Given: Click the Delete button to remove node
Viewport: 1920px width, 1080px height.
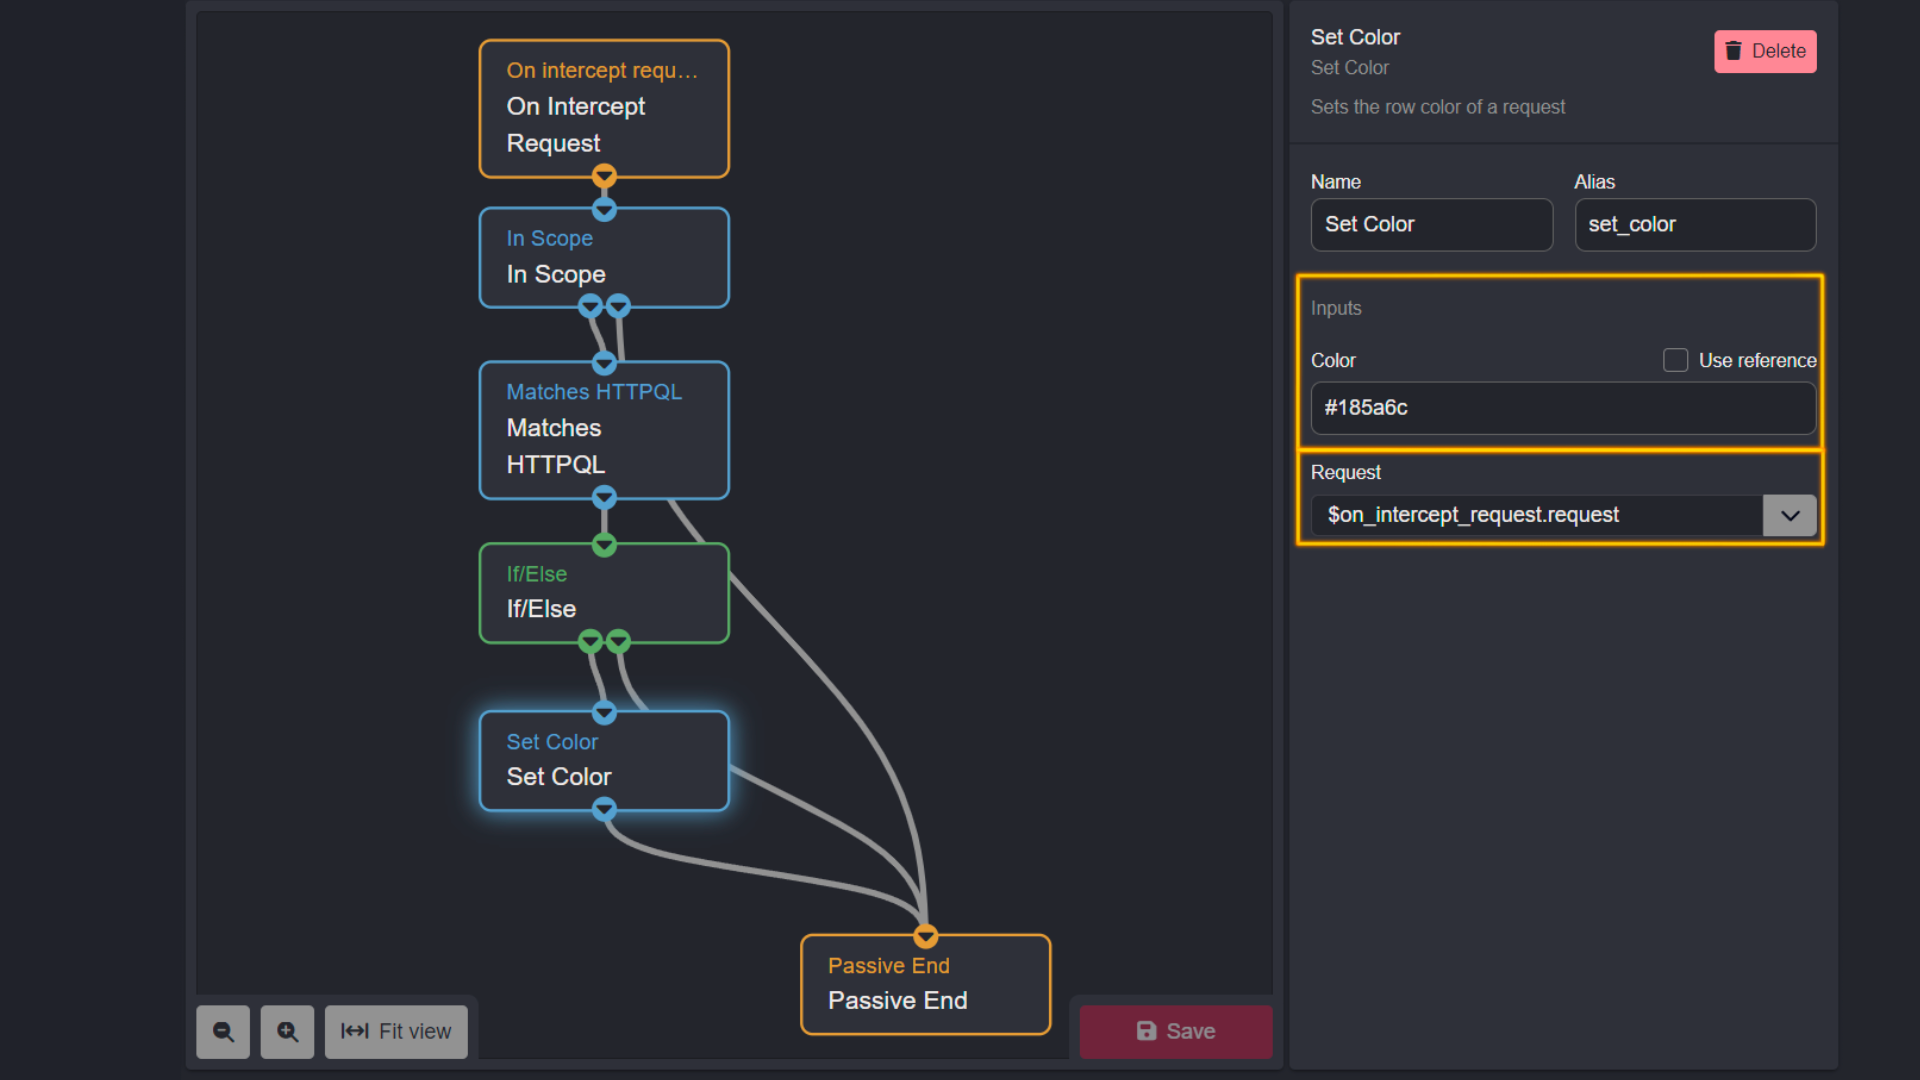Looking at the screenshot, I should pos(1766,50).
